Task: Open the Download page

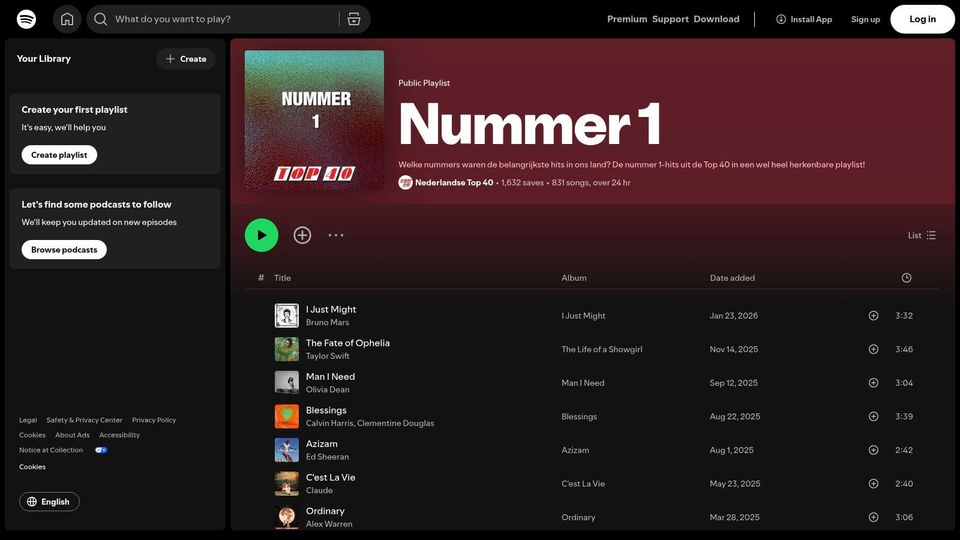Action: pos(716,19)
